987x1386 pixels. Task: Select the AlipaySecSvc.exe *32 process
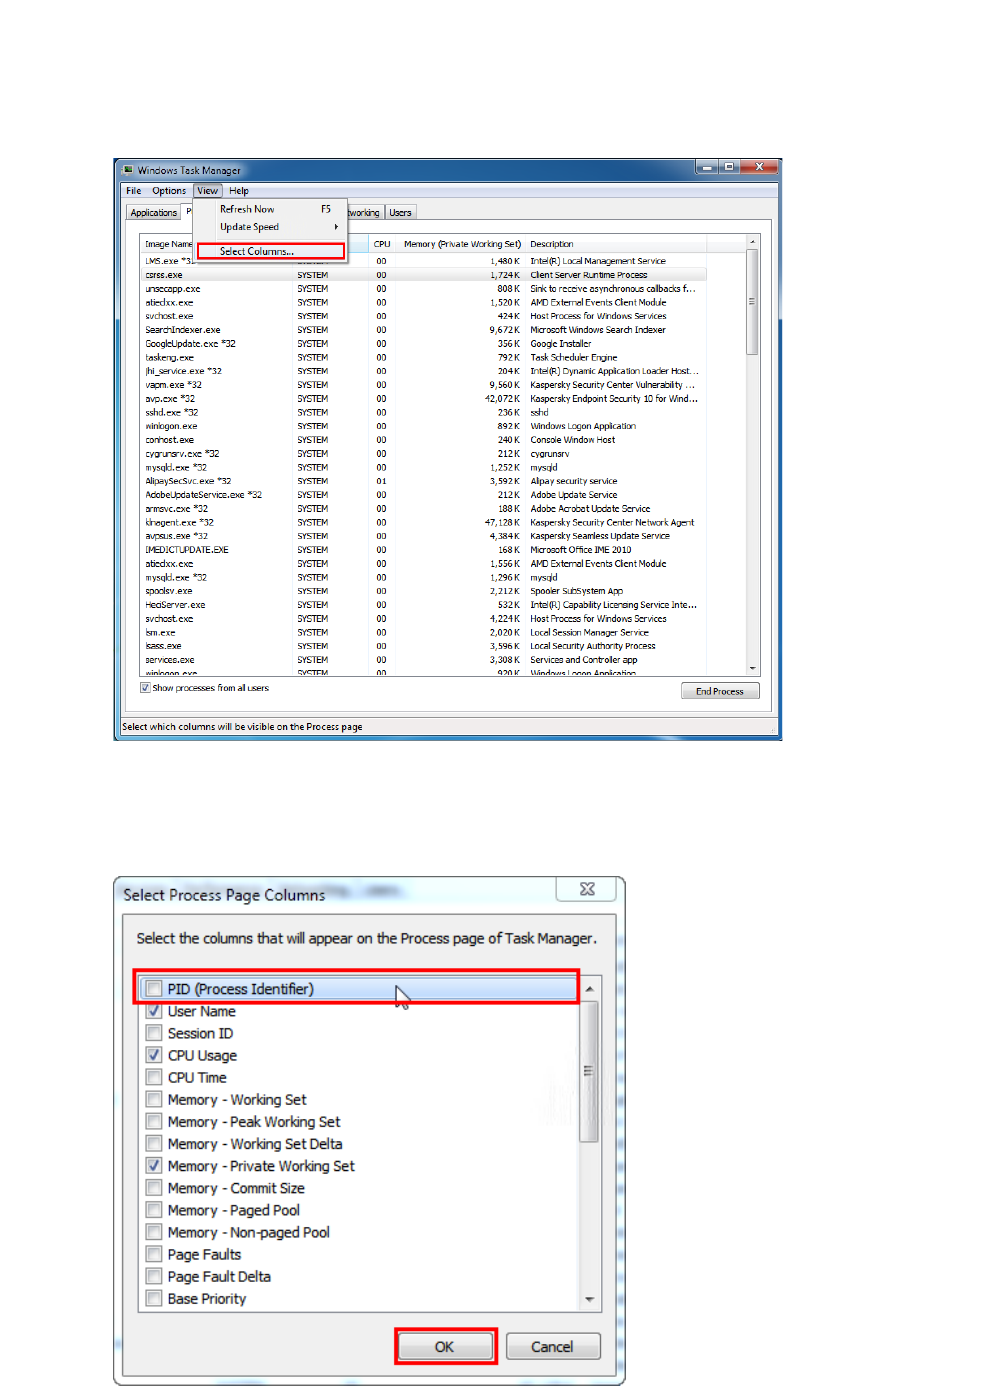click(425, 481)
